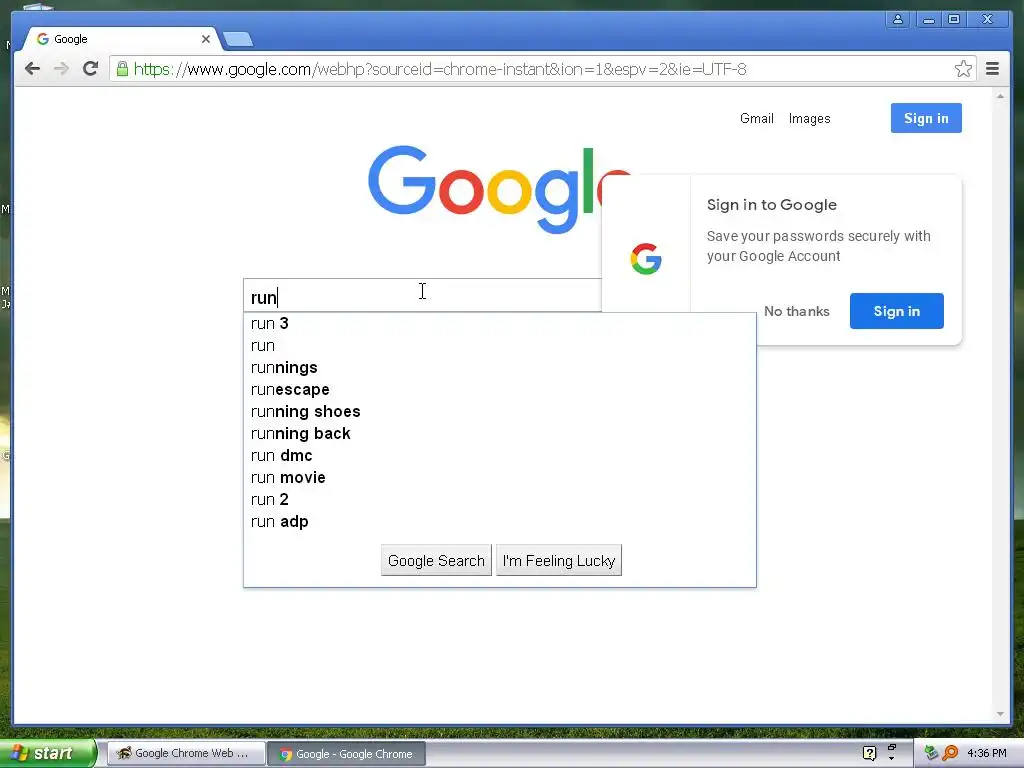Viewport: 1024px width, 768px height.
Task: Open the Images link
Action: tap(809, 118)
